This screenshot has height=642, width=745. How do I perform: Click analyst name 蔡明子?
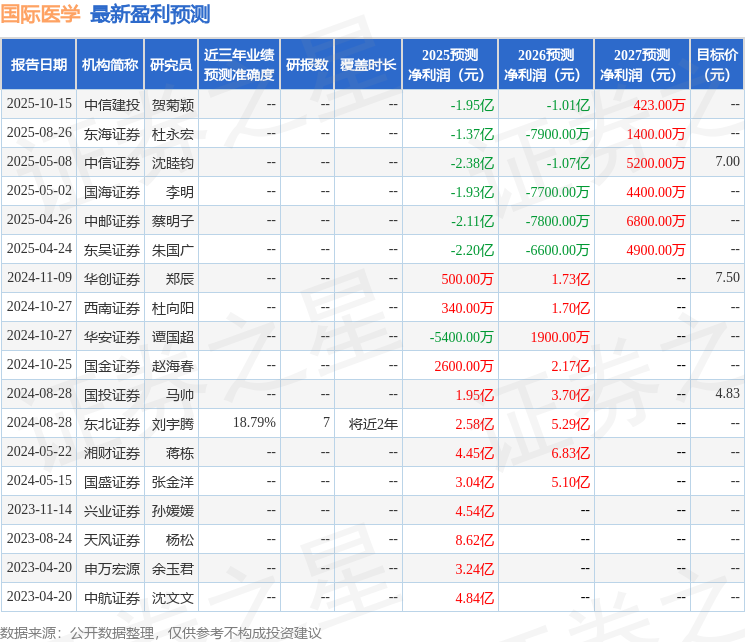pyautogui.click(x=172, y=221)
